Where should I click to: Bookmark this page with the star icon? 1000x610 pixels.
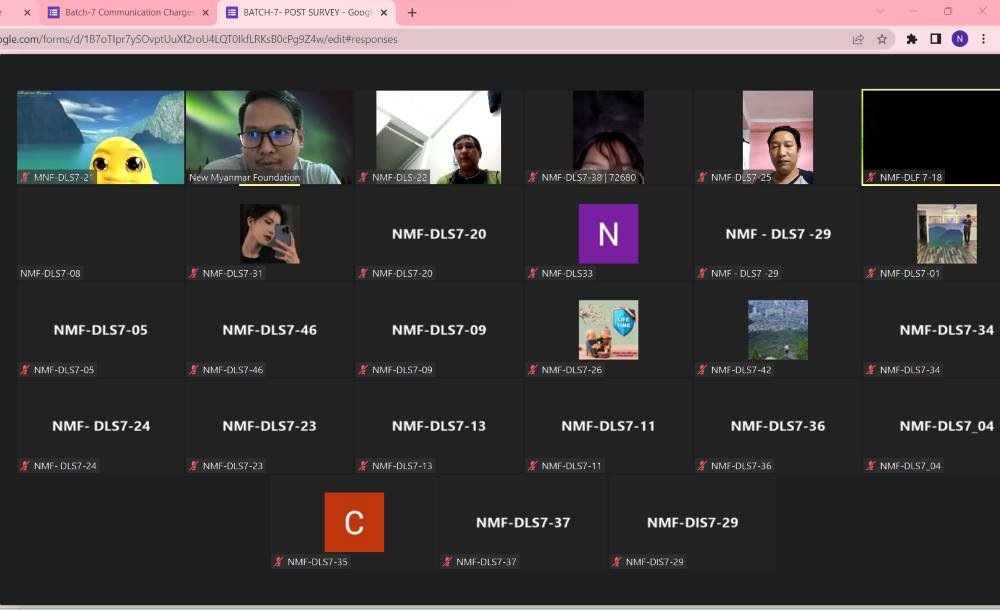point(882,39)
